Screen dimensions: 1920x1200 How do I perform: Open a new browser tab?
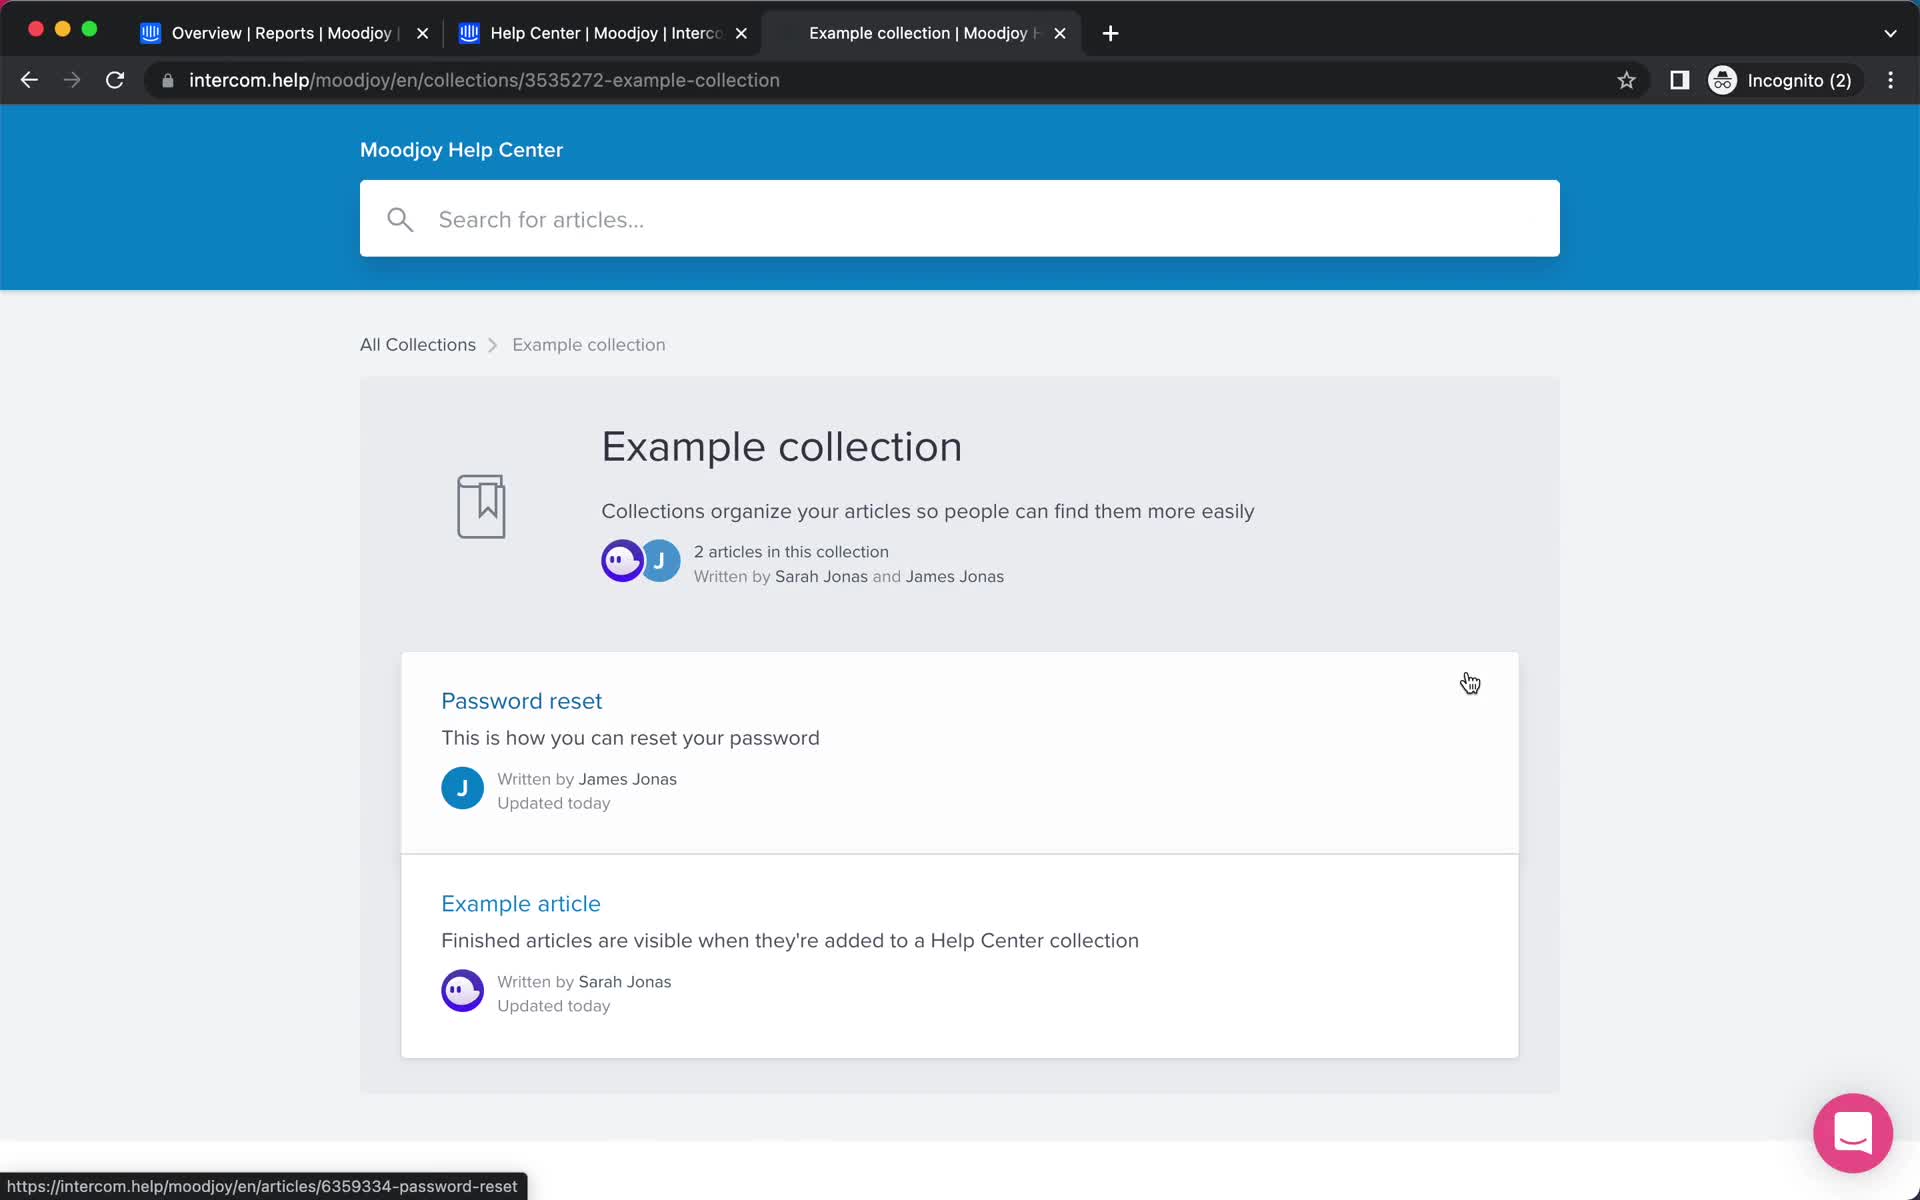coord(1110,33)
